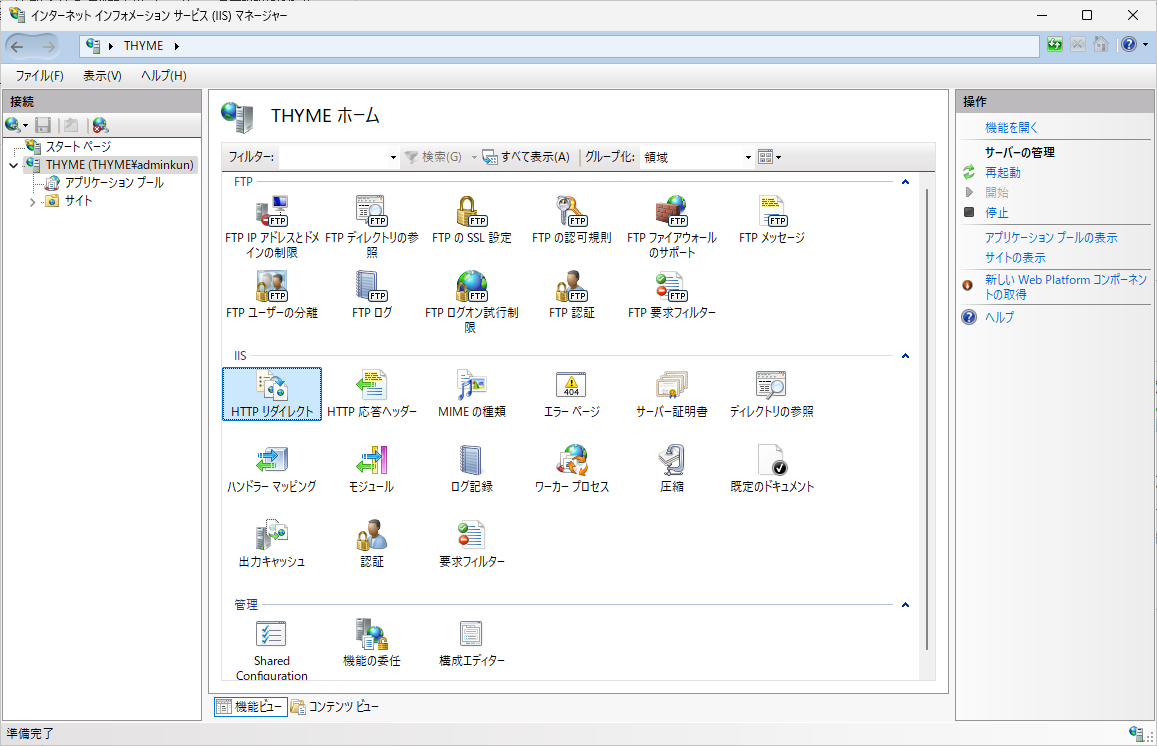This screenshot has height=746, width=1157.
Task: Expand the サイト tree node
Action: pyautogui.click(x=32, y=201)
